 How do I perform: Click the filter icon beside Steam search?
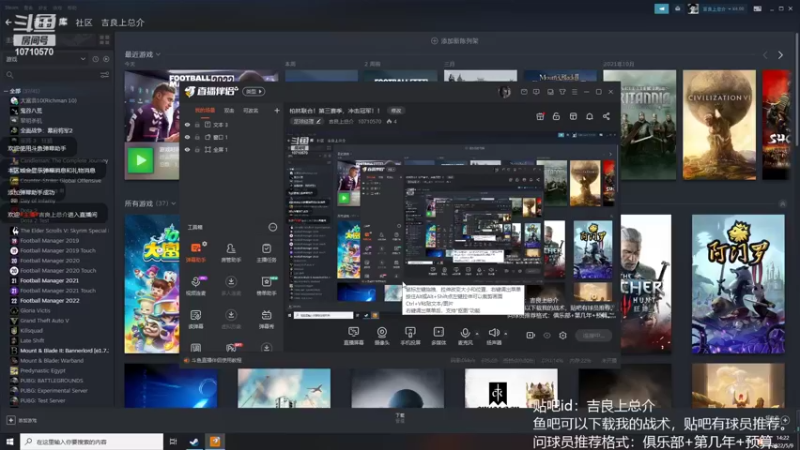(105, 75)
